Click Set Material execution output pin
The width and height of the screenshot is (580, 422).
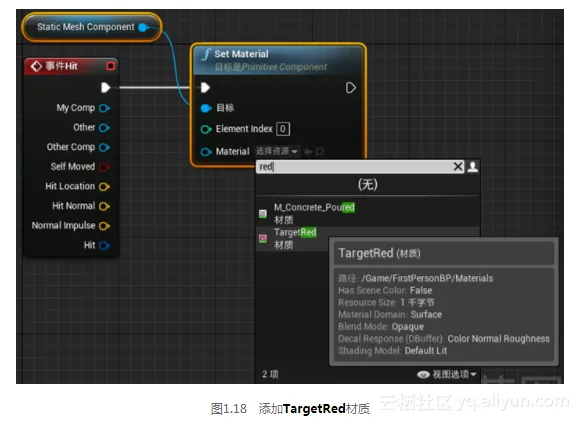pyautogui.click(x=351, y=88)
